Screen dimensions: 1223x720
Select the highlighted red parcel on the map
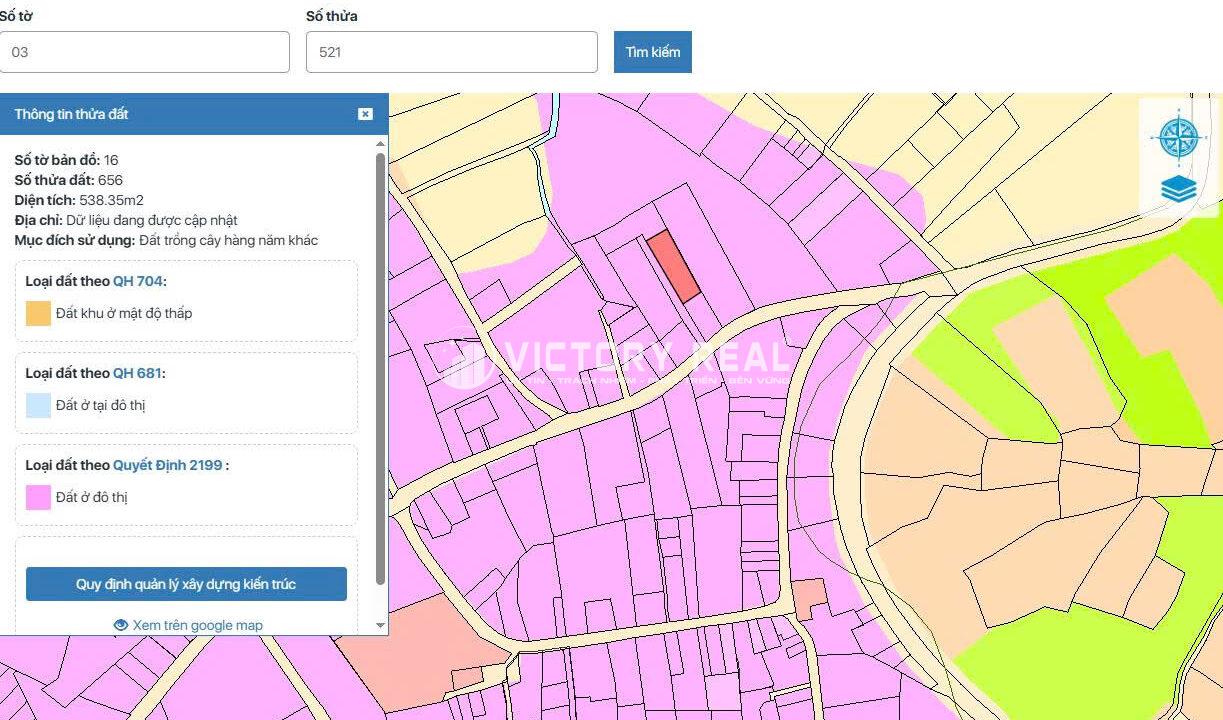[x=672, y=266]
